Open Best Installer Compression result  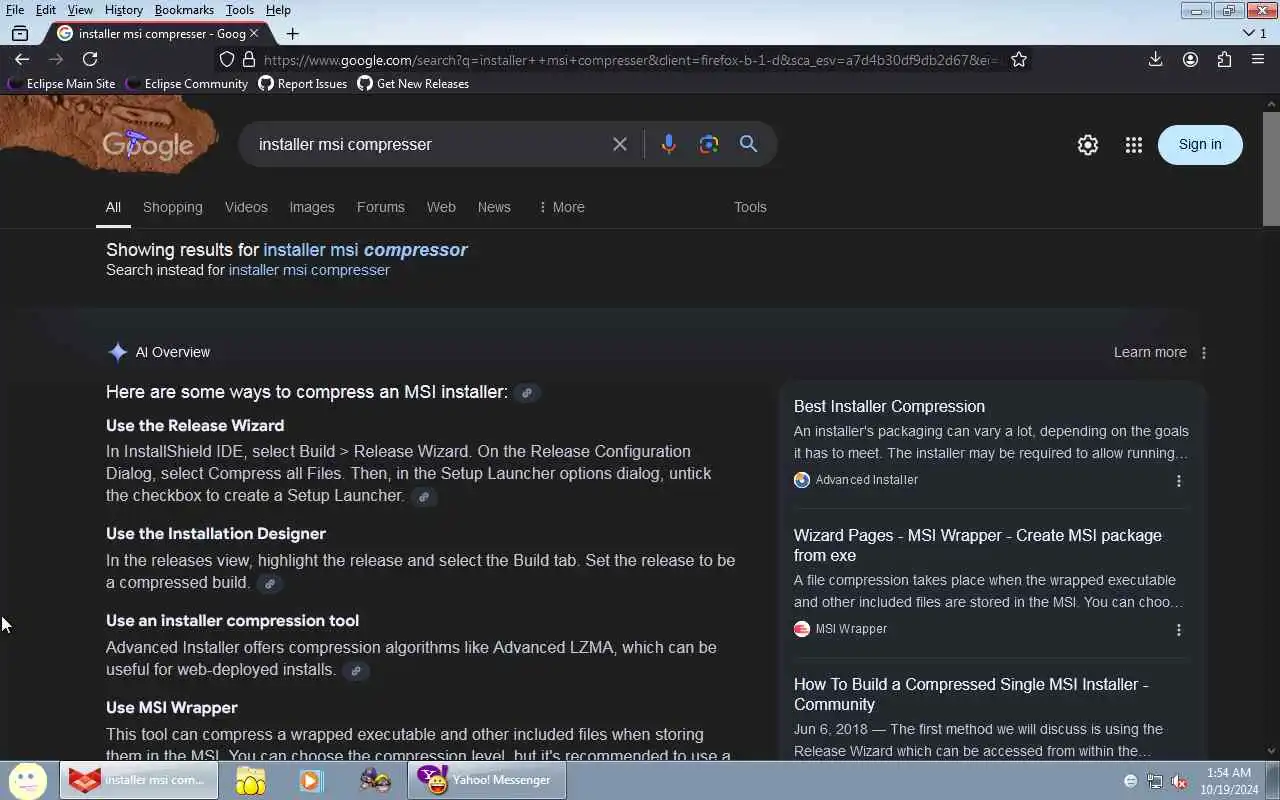(x=889, y=406)
